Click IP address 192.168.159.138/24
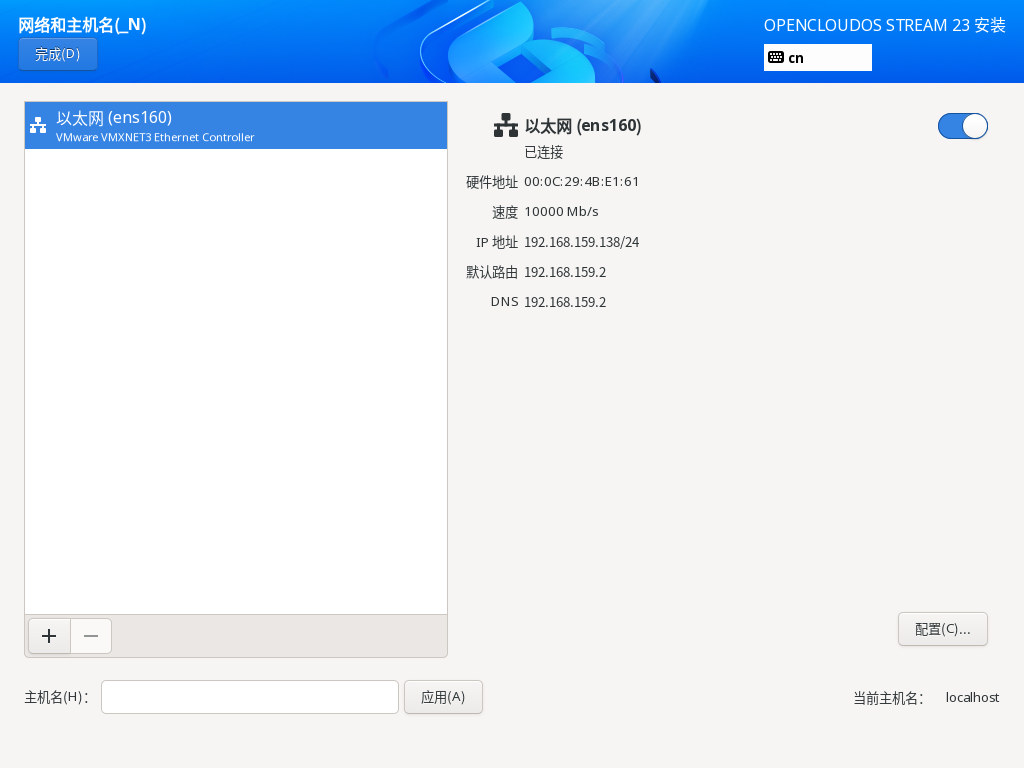 581,242
